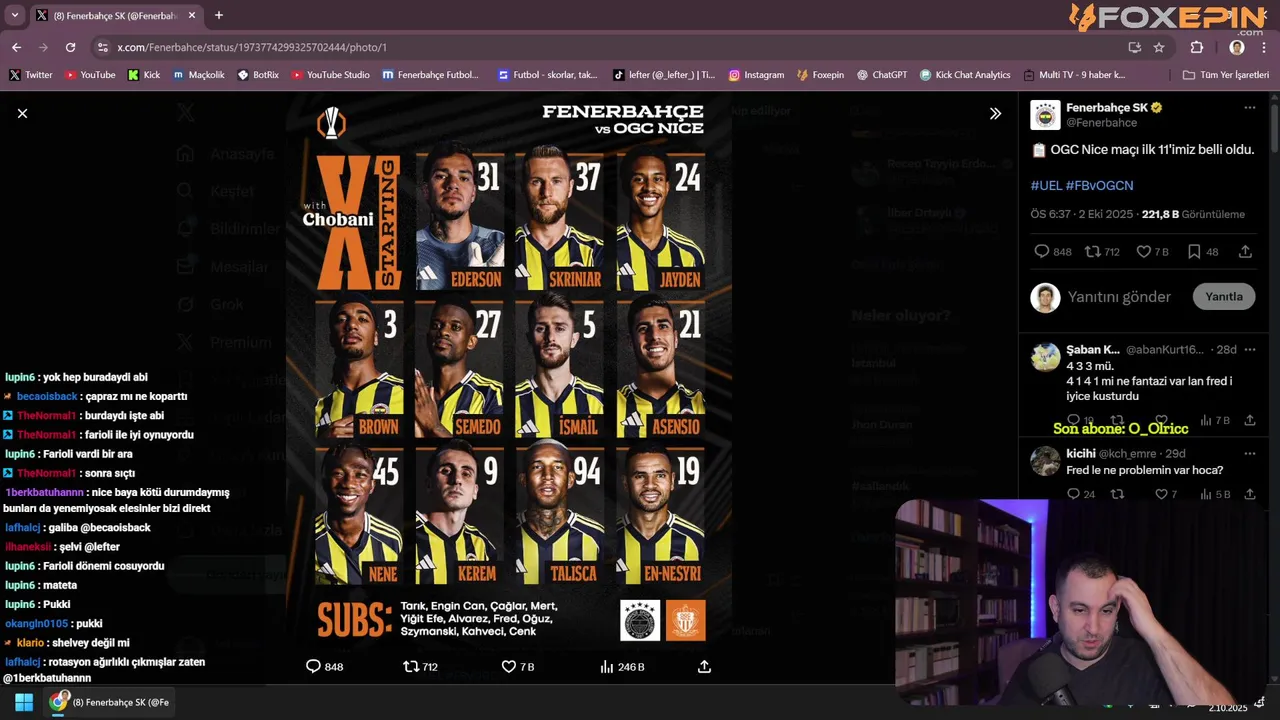The height and width of the screenshot is (720, 1280).
Task: Open Tüm Yer İşaretleri folder
Action: coord(1225,75)
